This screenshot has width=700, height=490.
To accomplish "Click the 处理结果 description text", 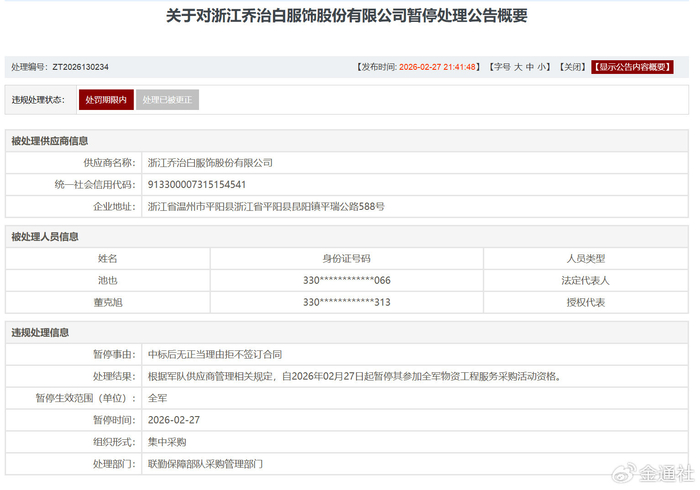I will 354,377.
